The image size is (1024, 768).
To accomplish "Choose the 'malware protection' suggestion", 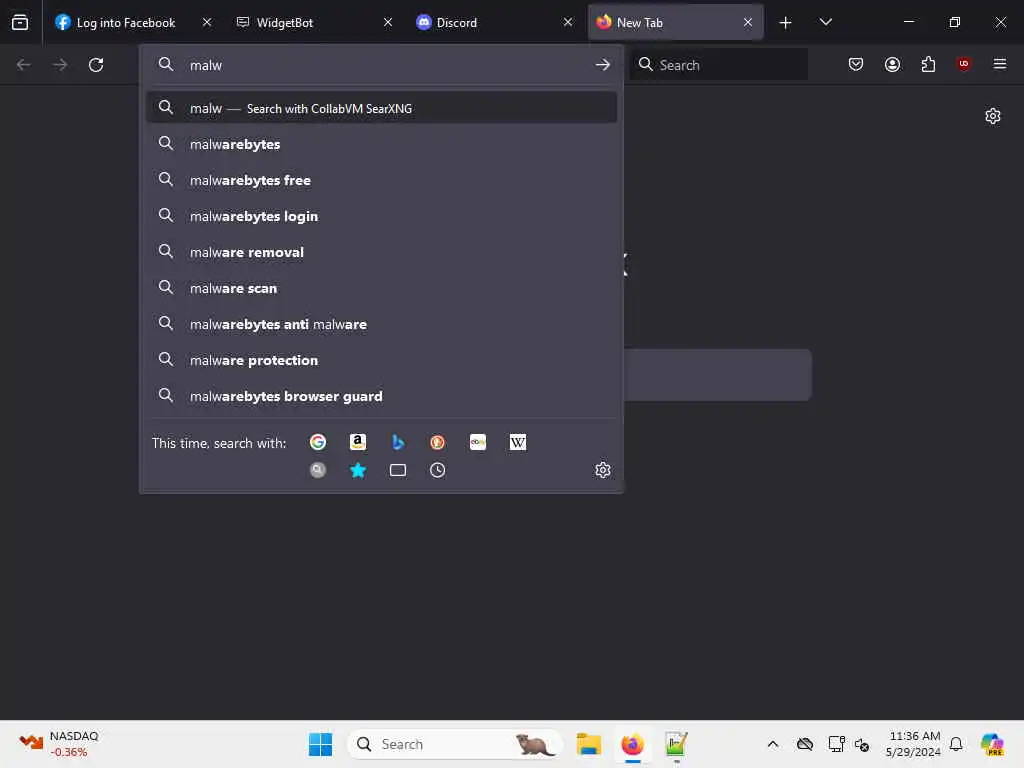I will tap(381, 360).
